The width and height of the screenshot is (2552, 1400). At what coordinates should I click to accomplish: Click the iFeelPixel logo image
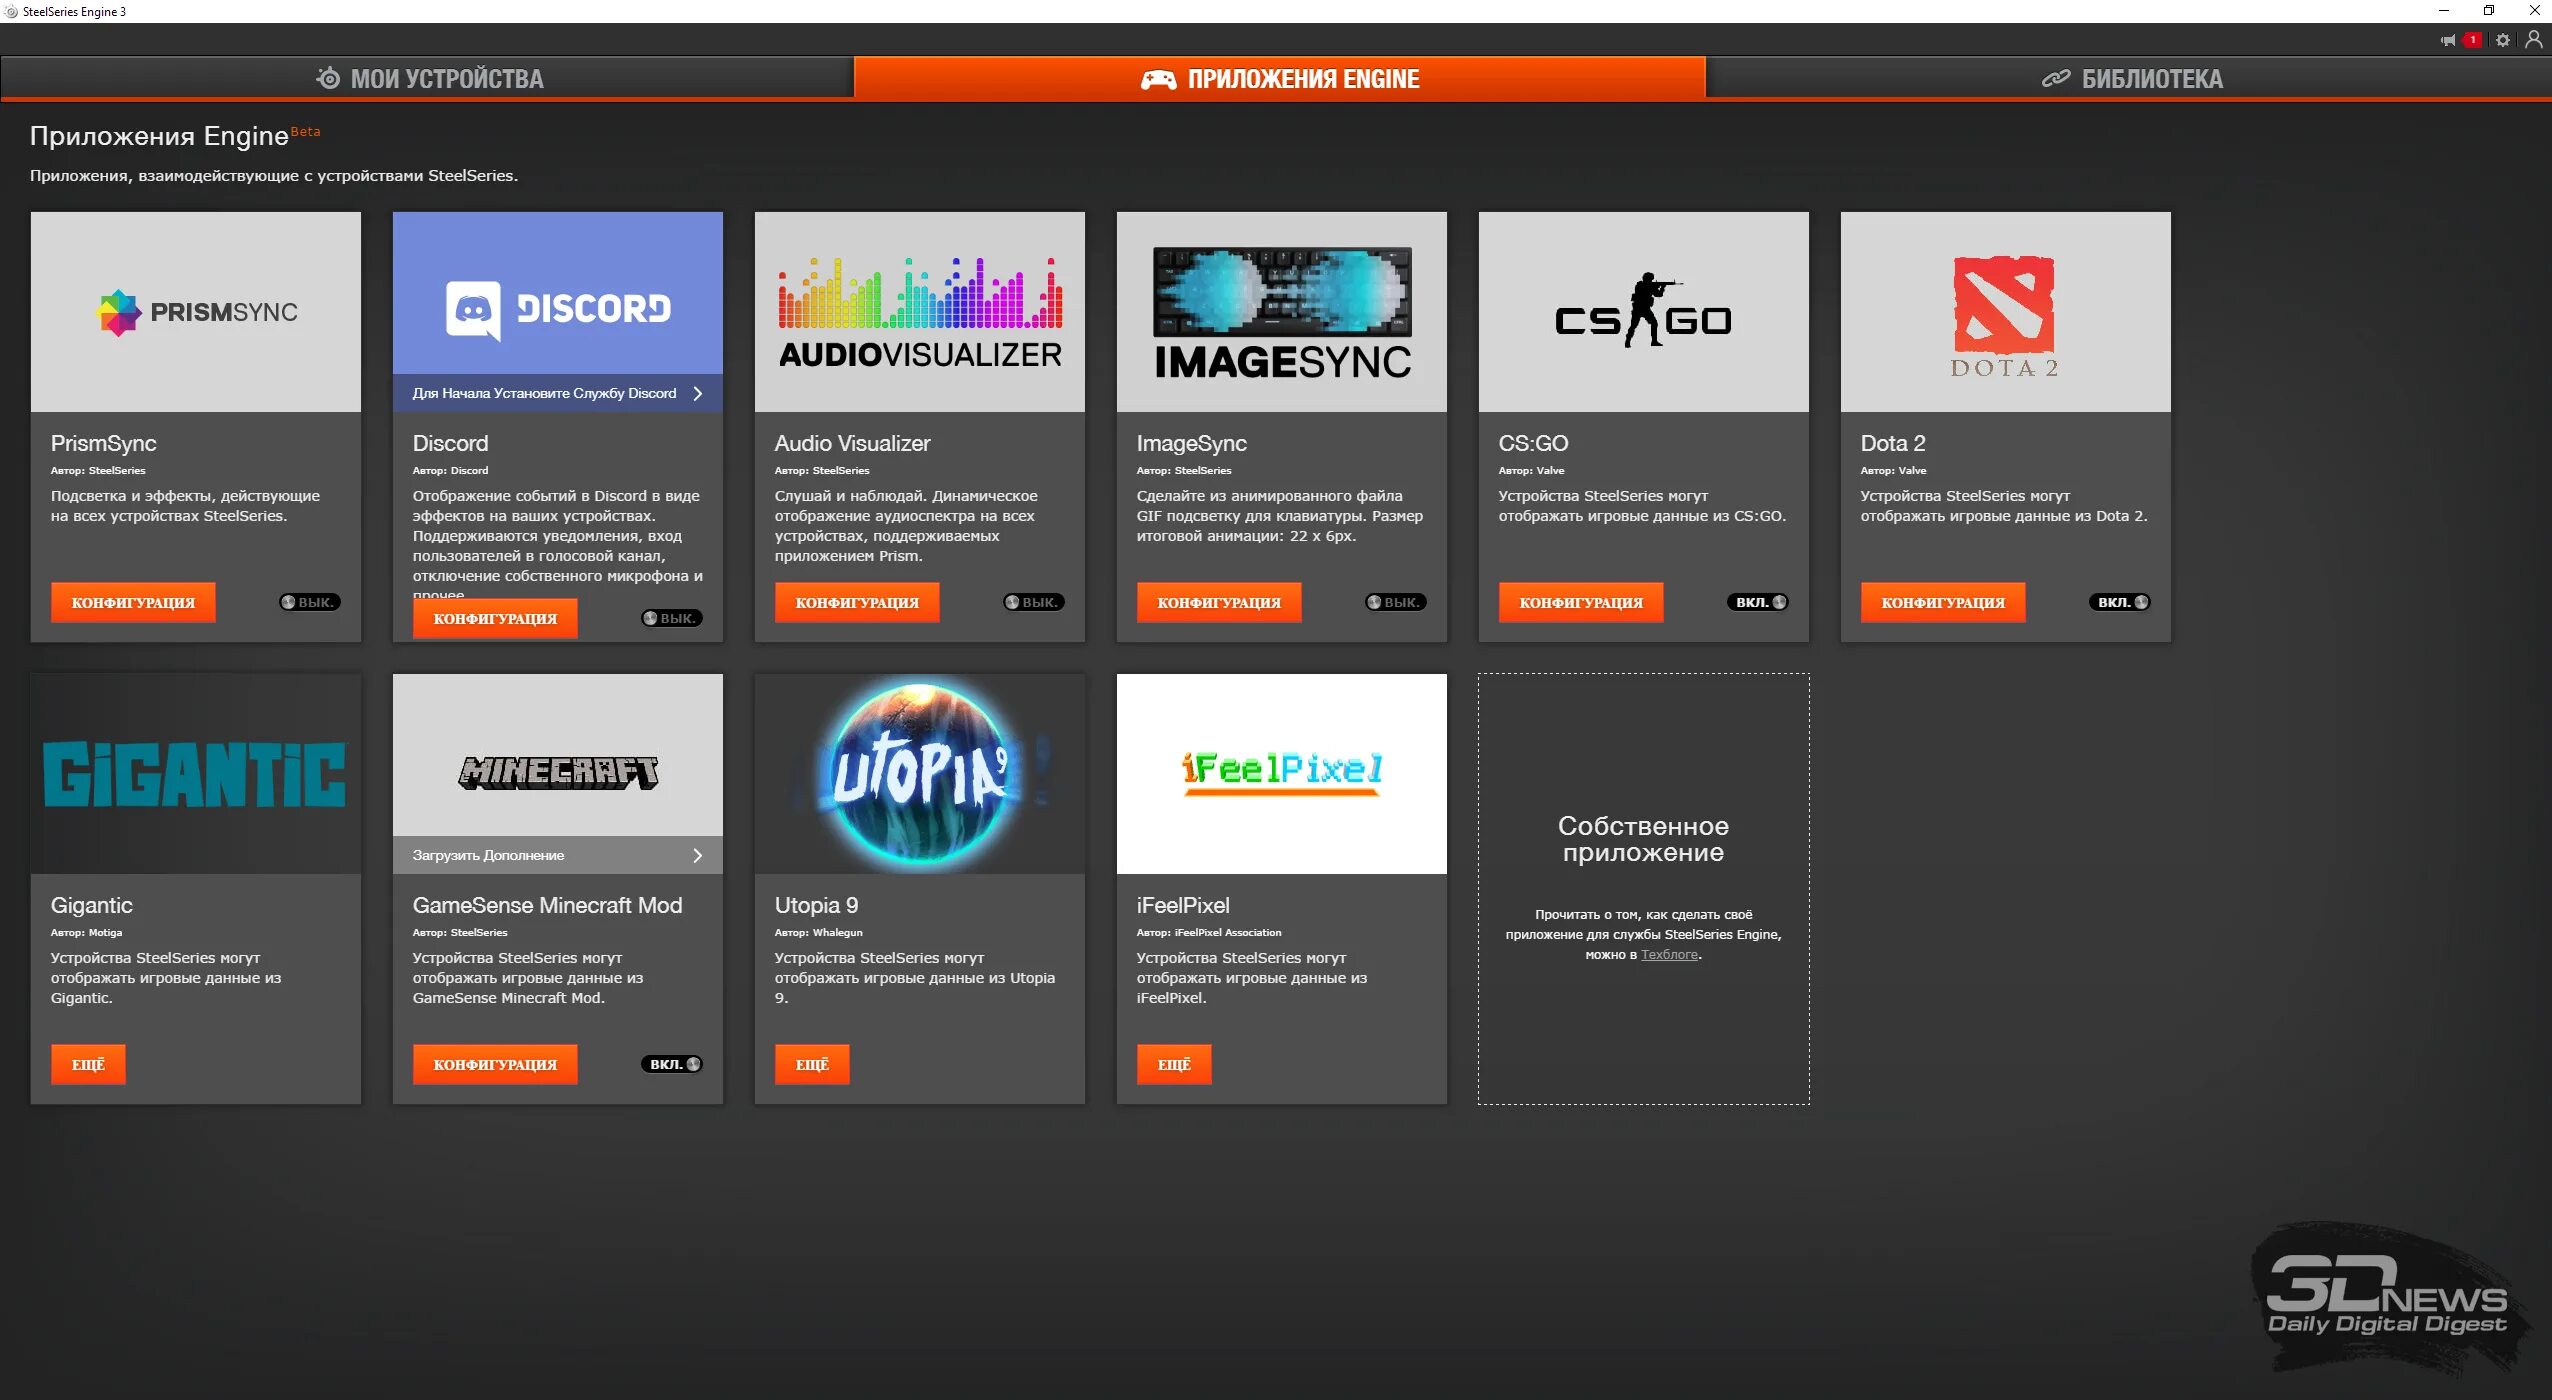point(1281,772)
